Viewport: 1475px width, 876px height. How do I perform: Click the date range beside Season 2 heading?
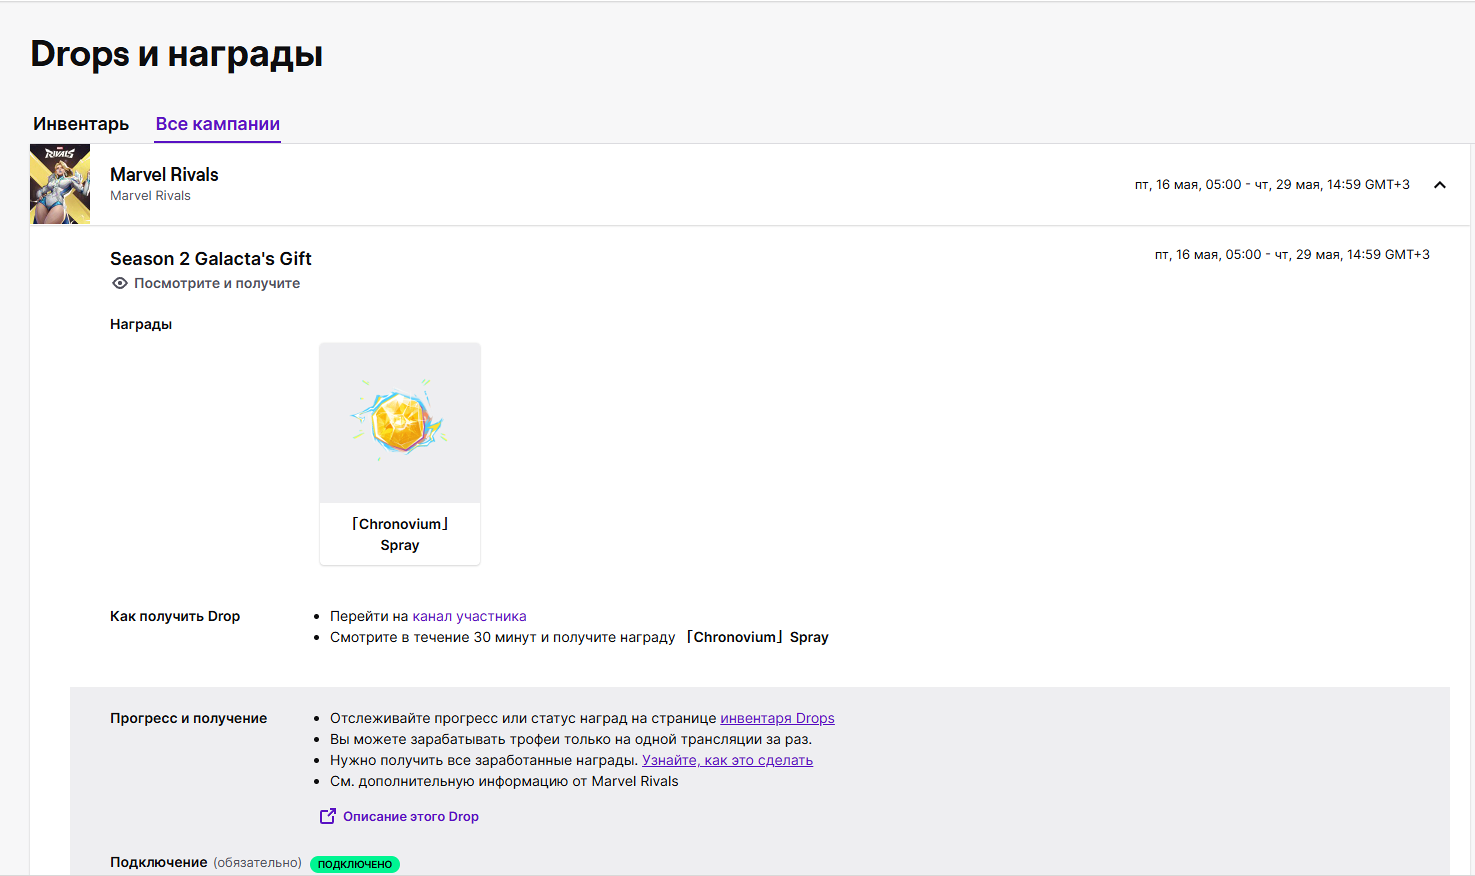coord(1292,254)
